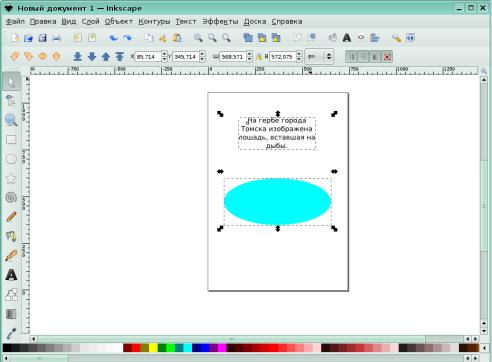492x362 pixels.
Task: Click the height field spinner arrows
Action: [x=299, y=57]
